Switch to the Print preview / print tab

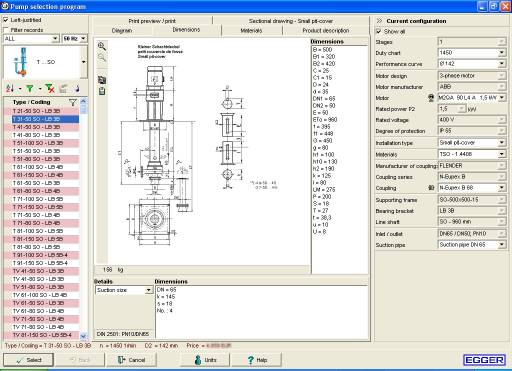click(152, 21)
